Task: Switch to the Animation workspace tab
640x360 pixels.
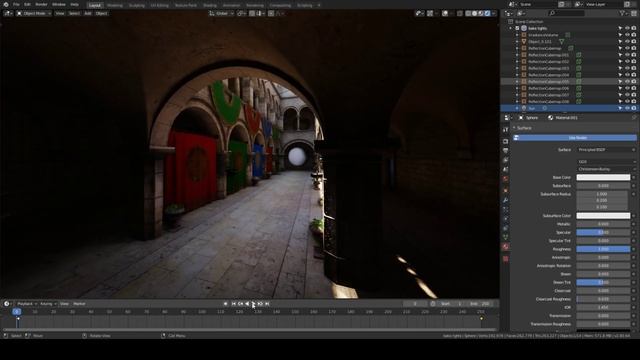Action: [231, 5]
